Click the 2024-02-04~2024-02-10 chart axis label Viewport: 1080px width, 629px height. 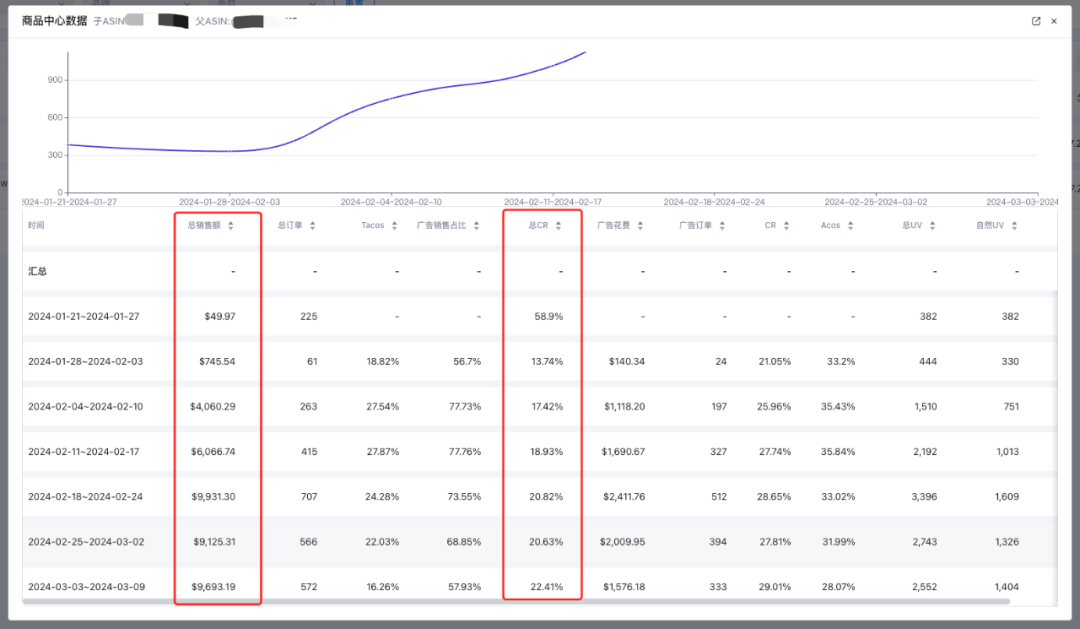(x=390, y=202)
